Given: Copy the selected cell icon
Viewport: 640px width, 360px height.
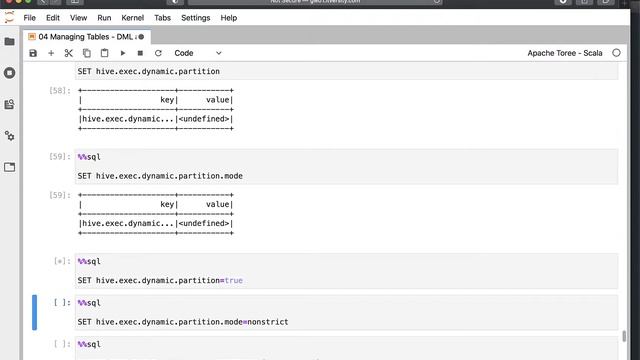Looking at the screenshot, I should point(87,53).
